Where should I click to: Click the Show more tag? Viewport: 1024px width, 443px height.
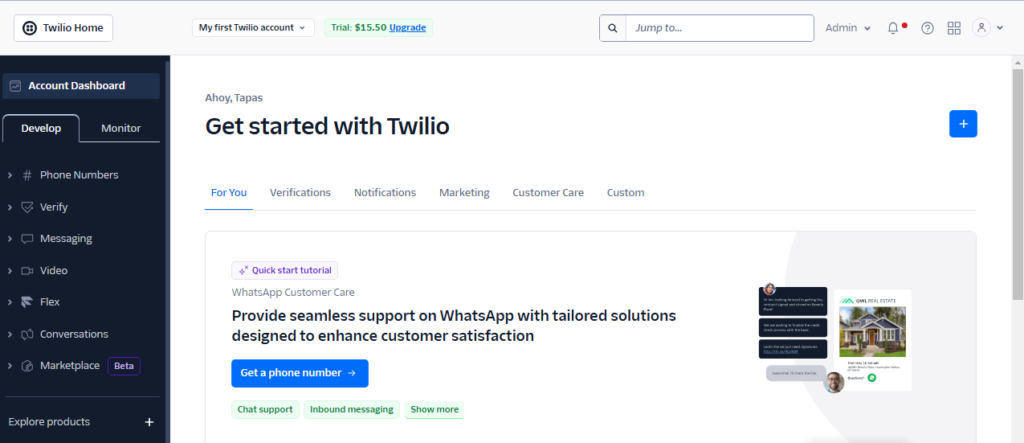[x=434, y=410]
